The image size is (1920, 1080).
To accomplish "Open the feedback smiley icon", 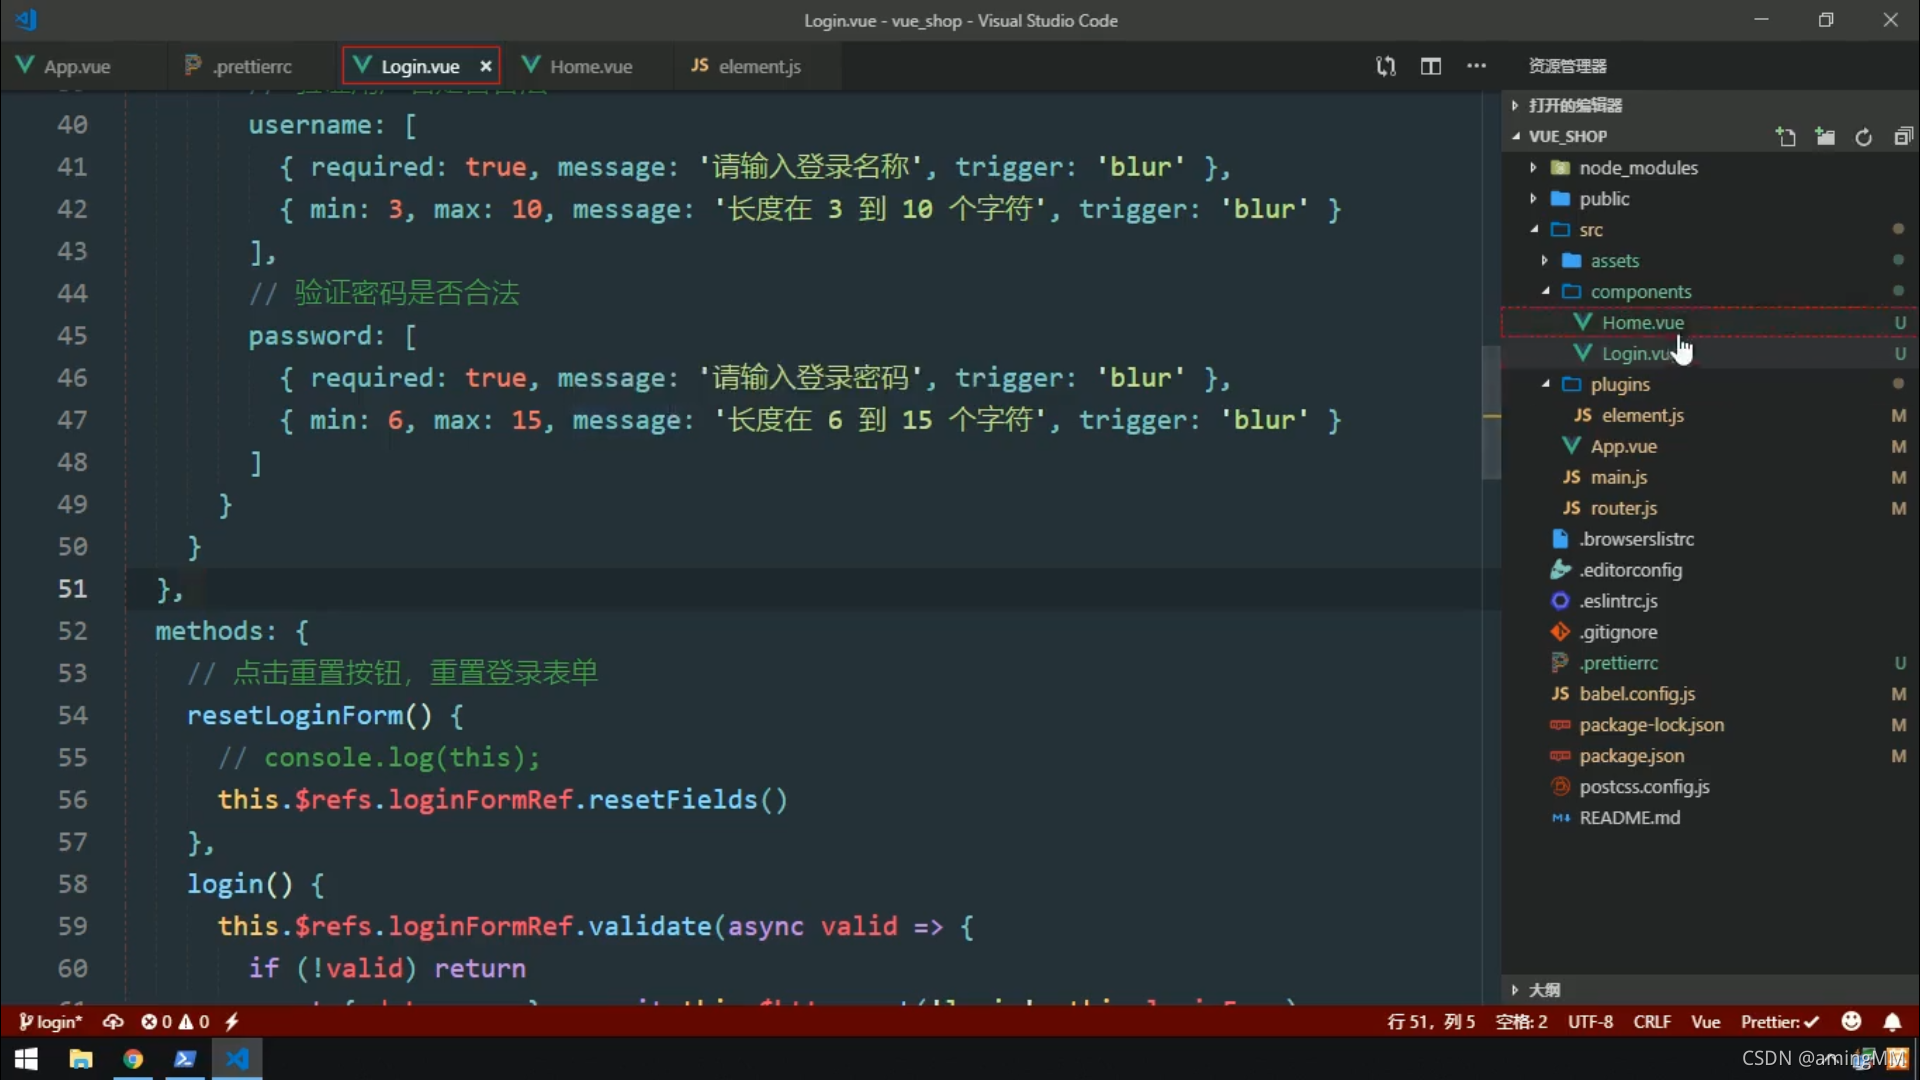I will click(x=1851, y=1021).
